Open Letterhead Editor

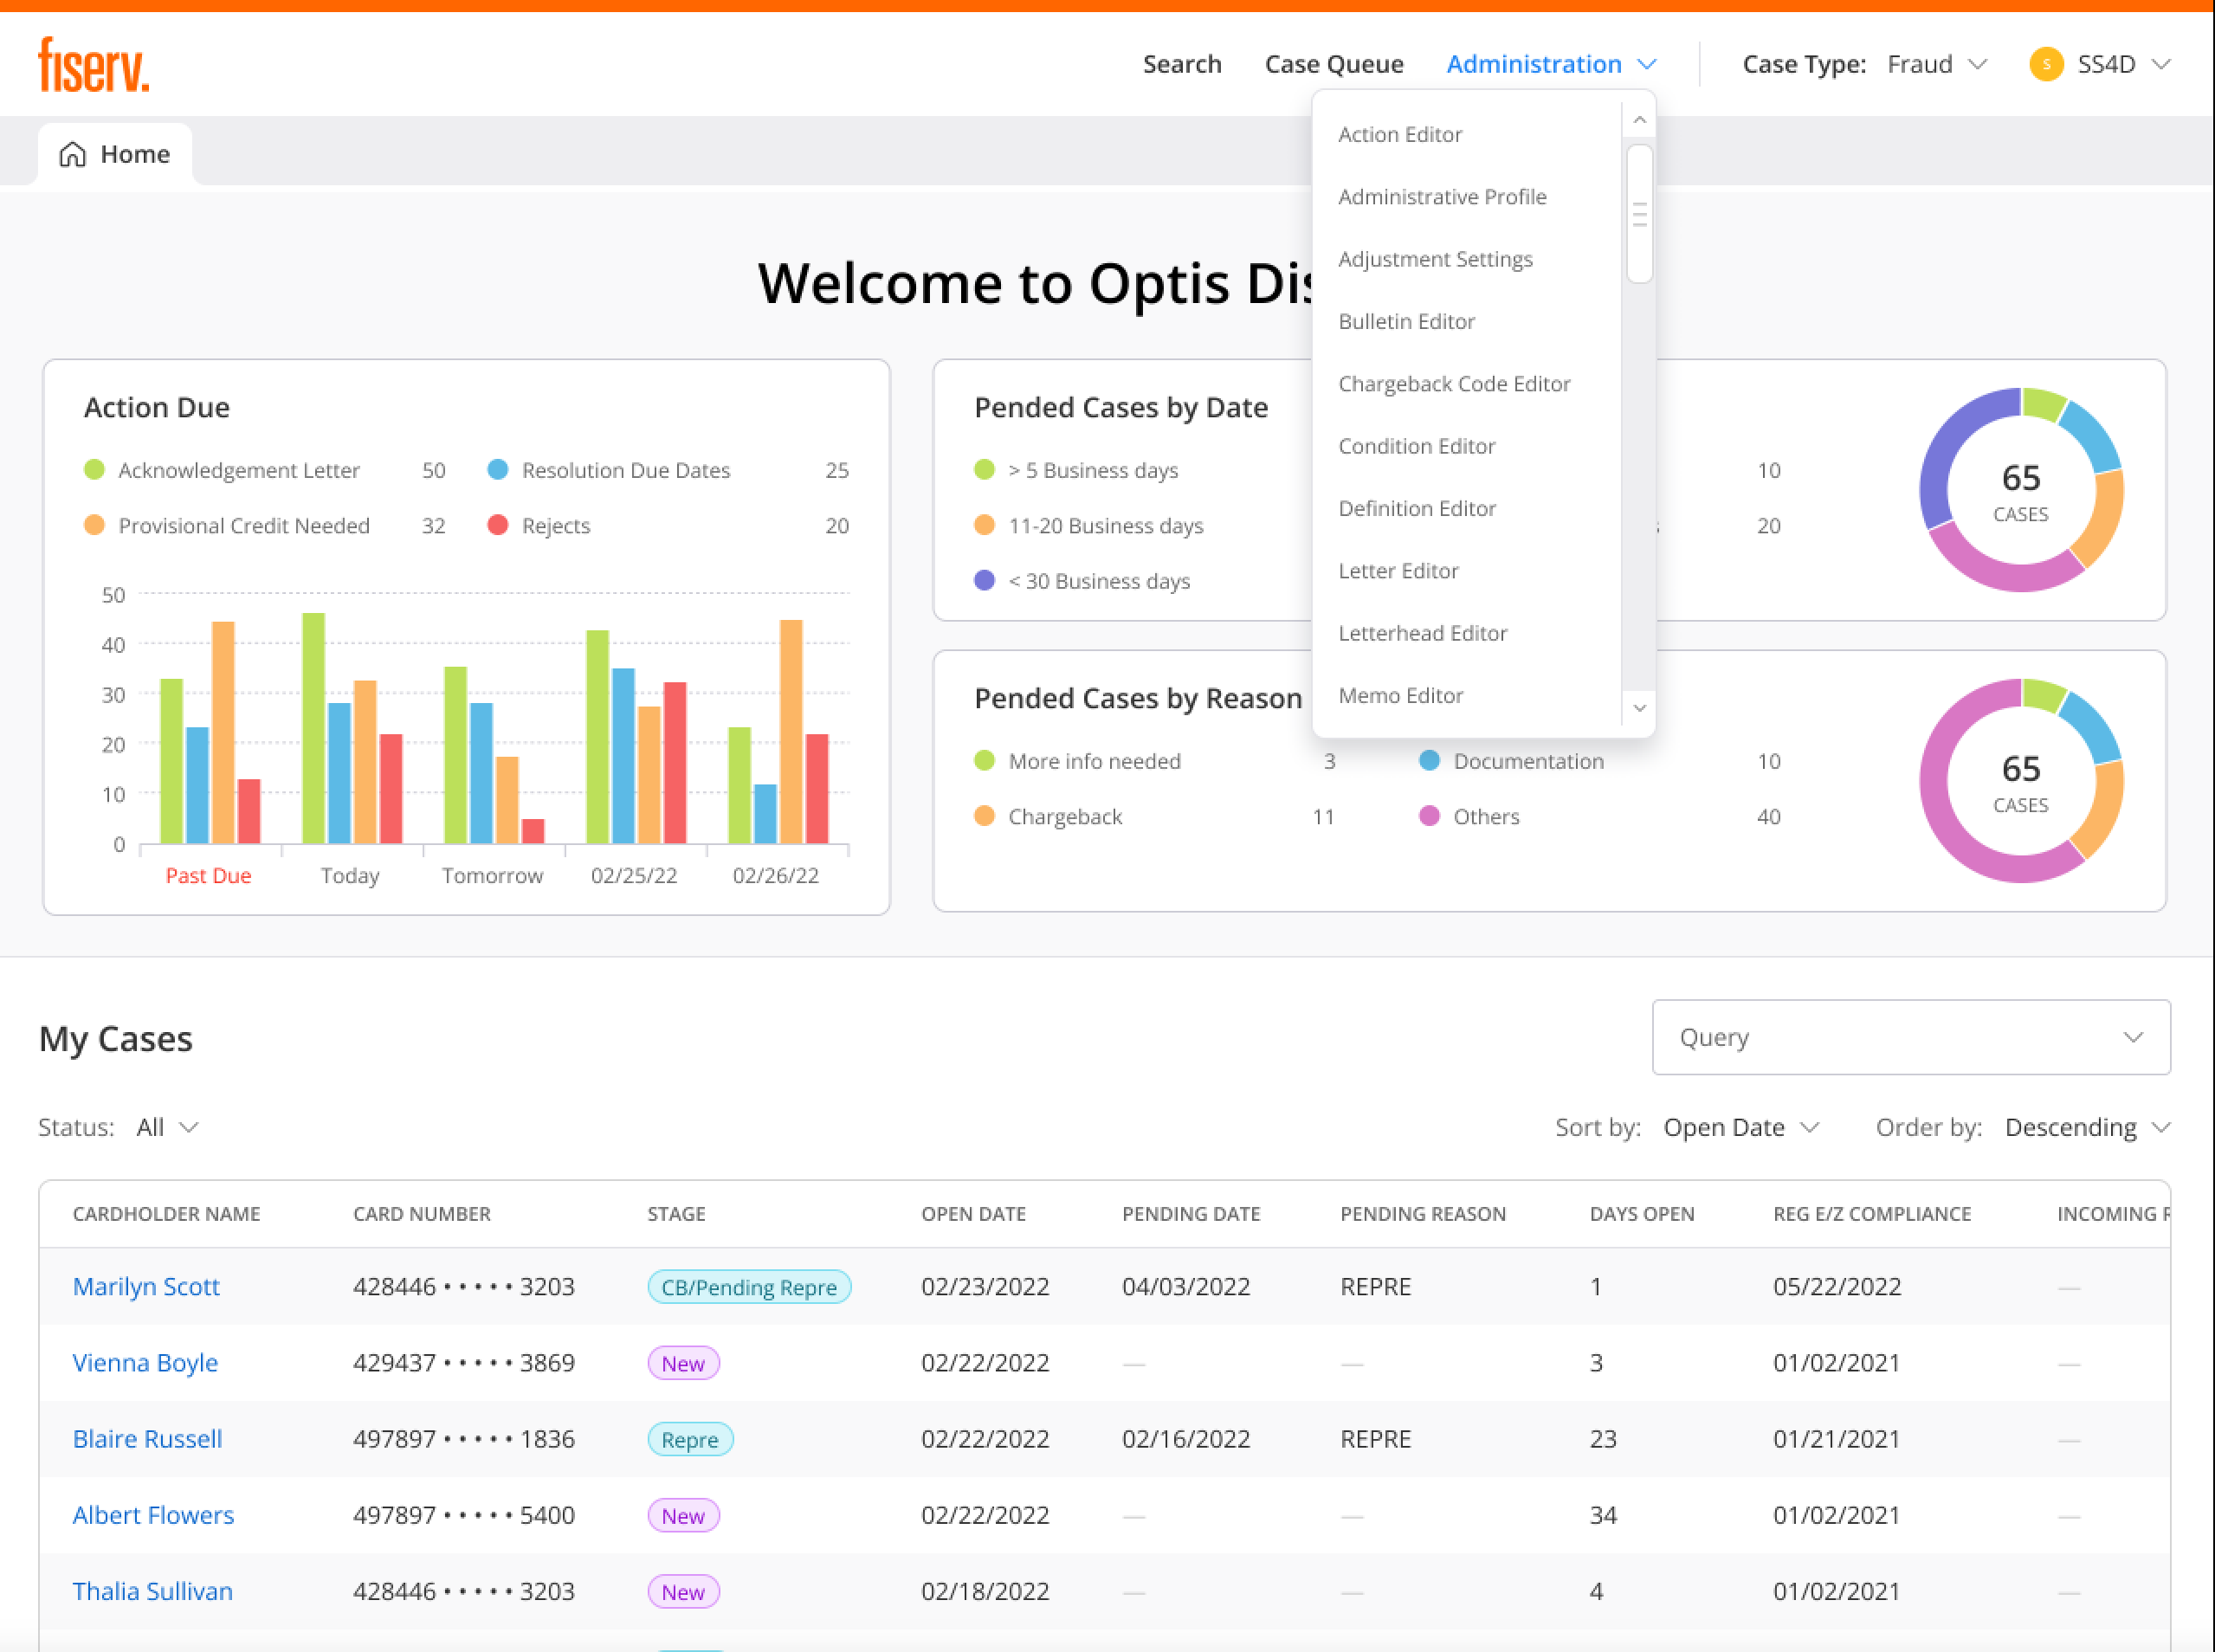1422,633
